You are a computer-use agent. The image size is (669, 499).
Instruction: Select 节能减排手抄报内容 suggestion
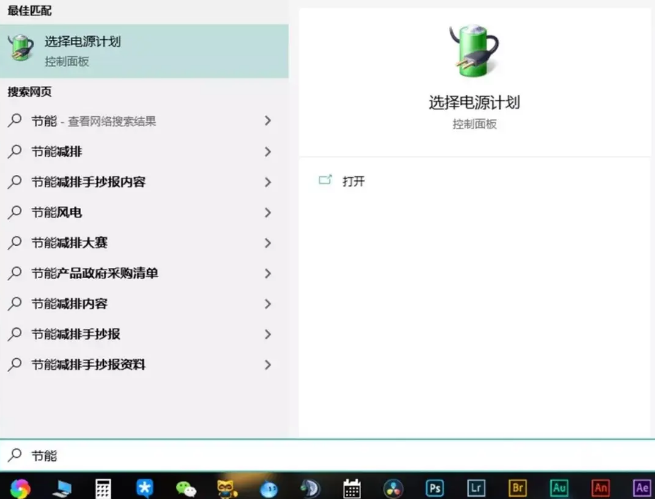(x=144, y=182)
